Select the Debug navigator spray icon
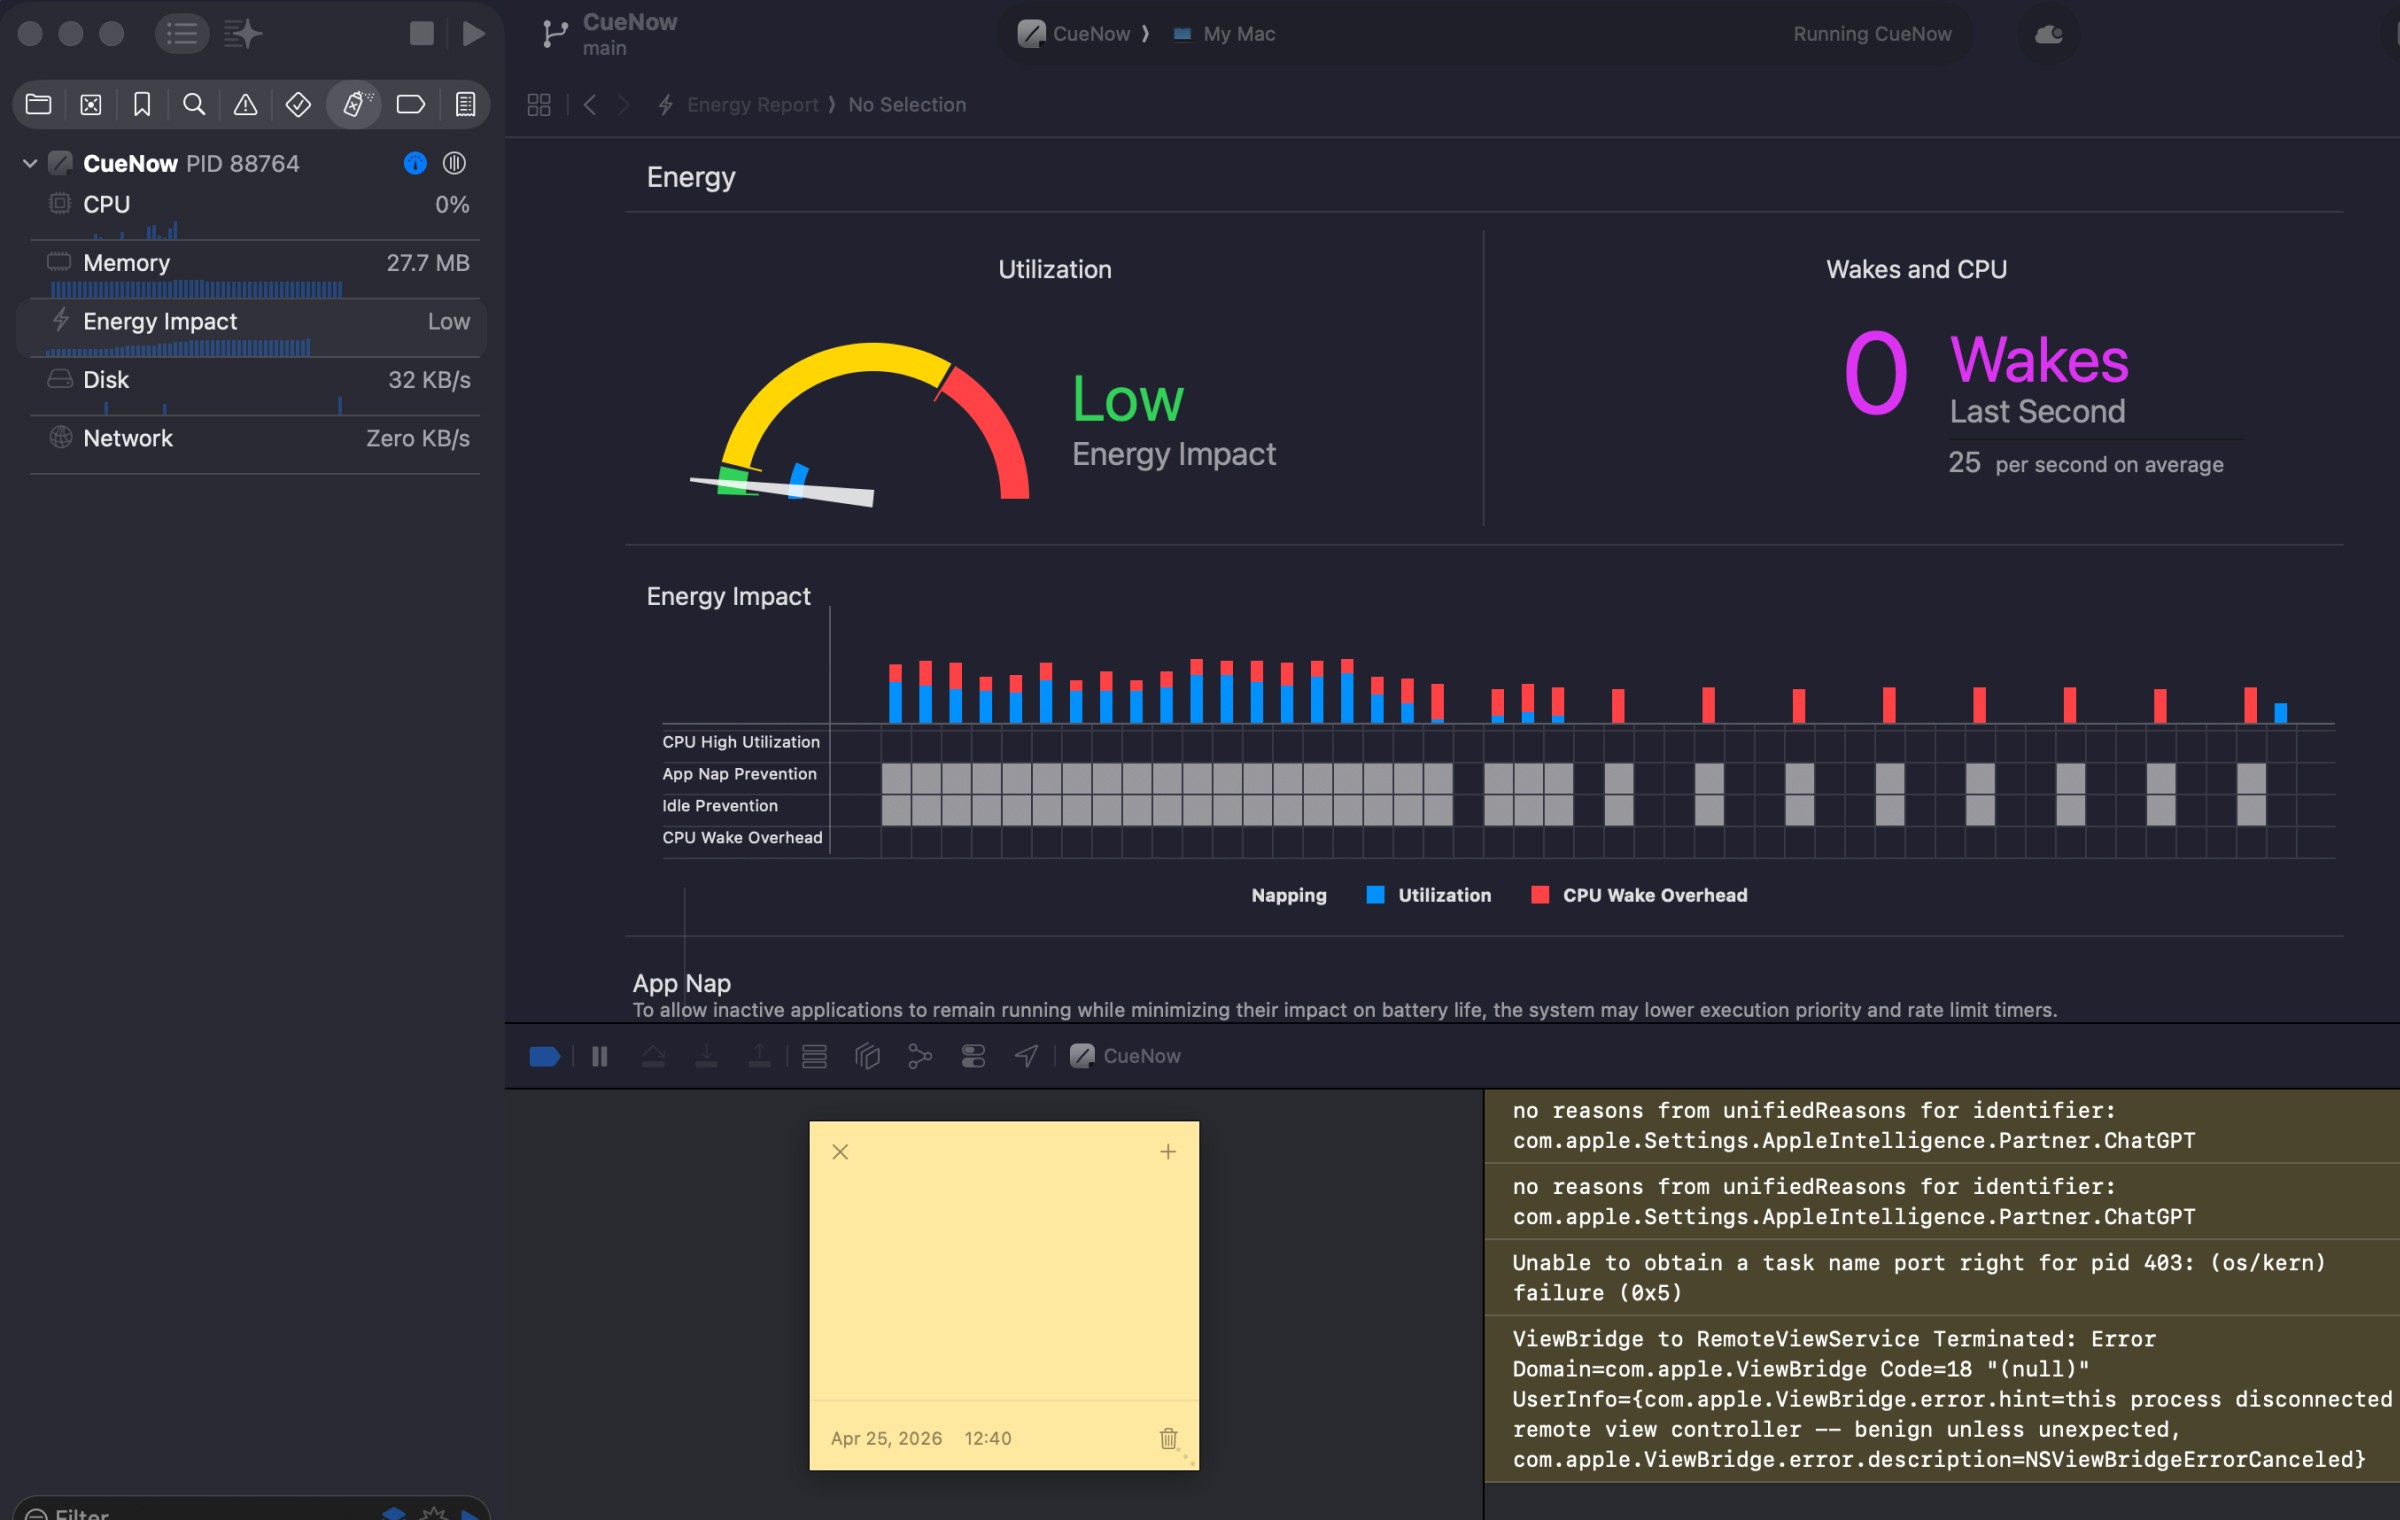 [354, 104]
